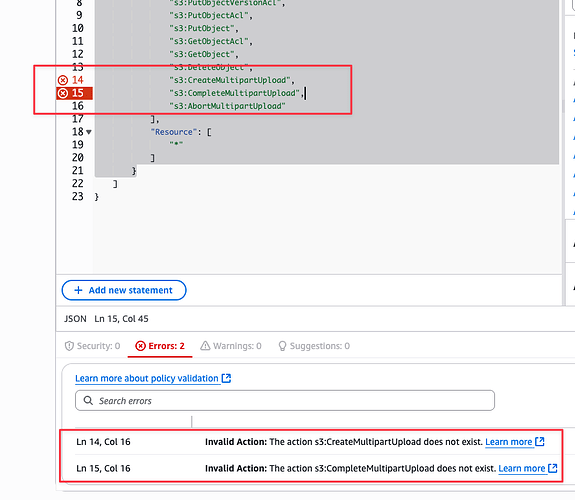Open the Suggestions: 0 tab
Image resolution: width=575 pixels, height=500 pixels.
[x=314, y=346]
